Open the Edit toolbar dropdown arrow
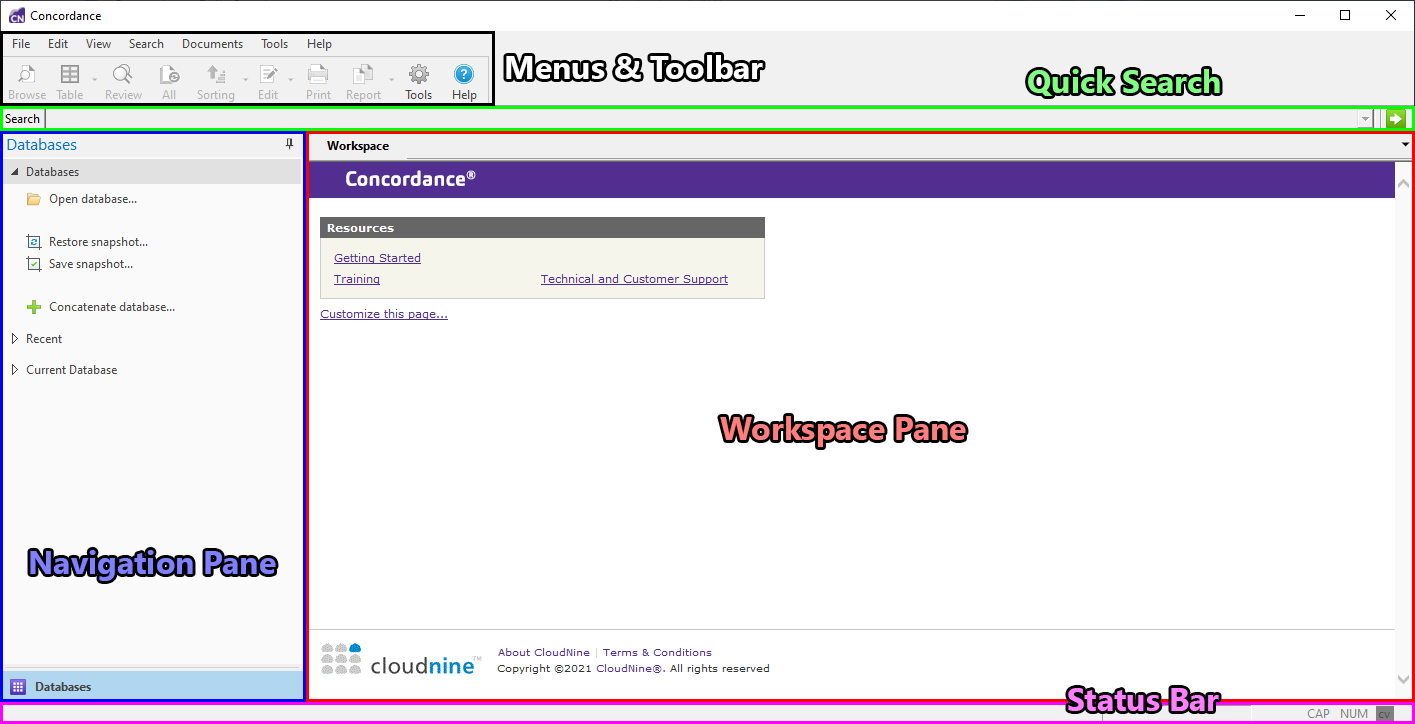Screen dimensions: 1415x724 [x=291, y=78]
